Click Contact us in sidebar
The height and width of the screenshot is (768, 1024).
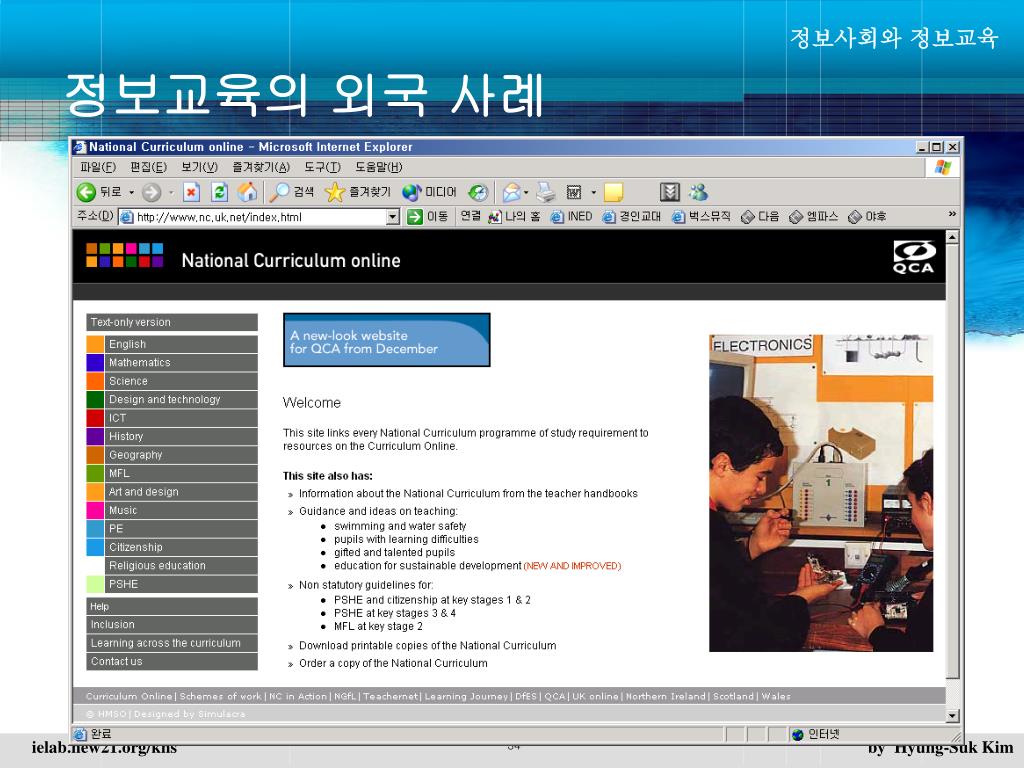point(172,661)
